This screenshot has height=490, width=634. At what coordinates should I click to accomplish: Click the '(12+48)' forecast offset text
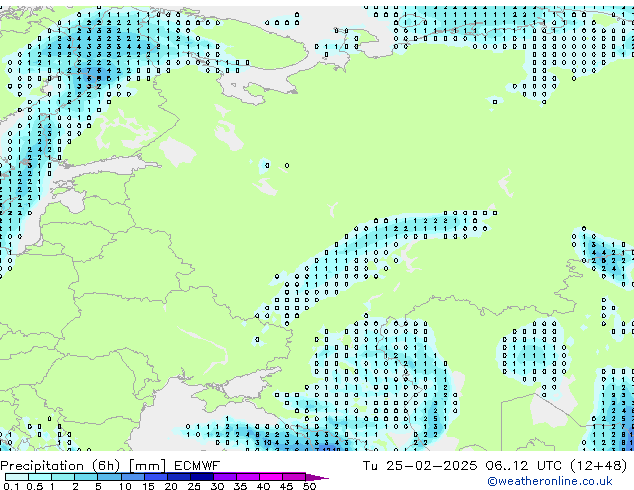598,466
